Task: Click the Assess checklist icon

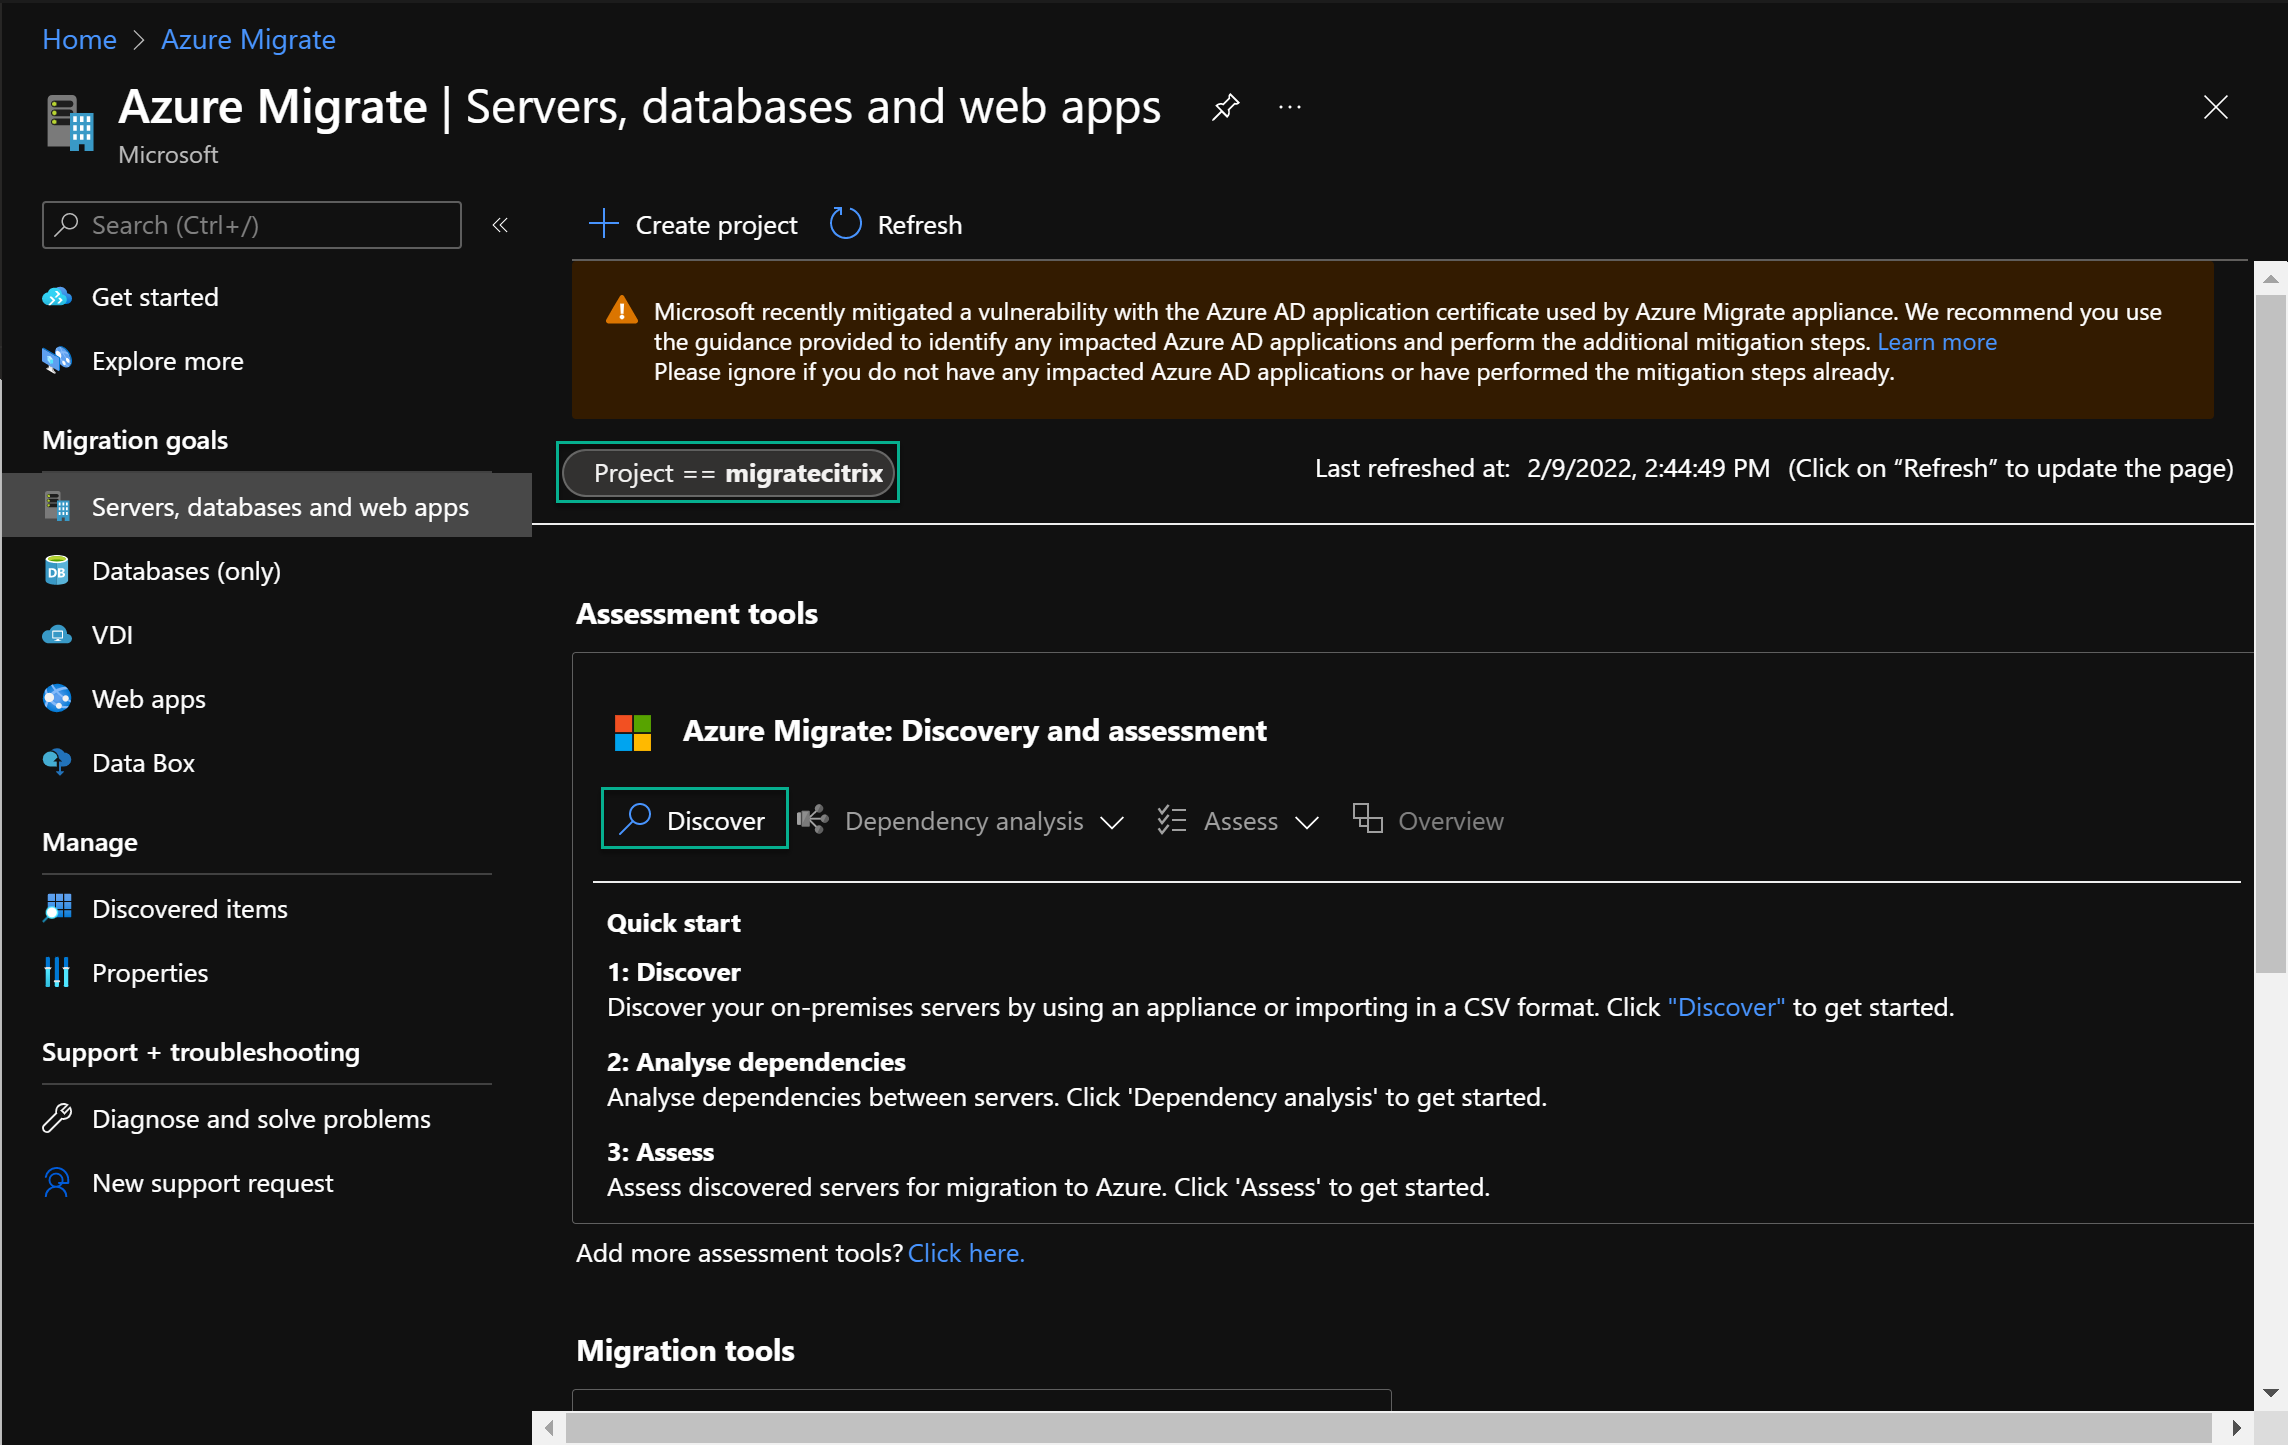Action: tap(1171, 820)
